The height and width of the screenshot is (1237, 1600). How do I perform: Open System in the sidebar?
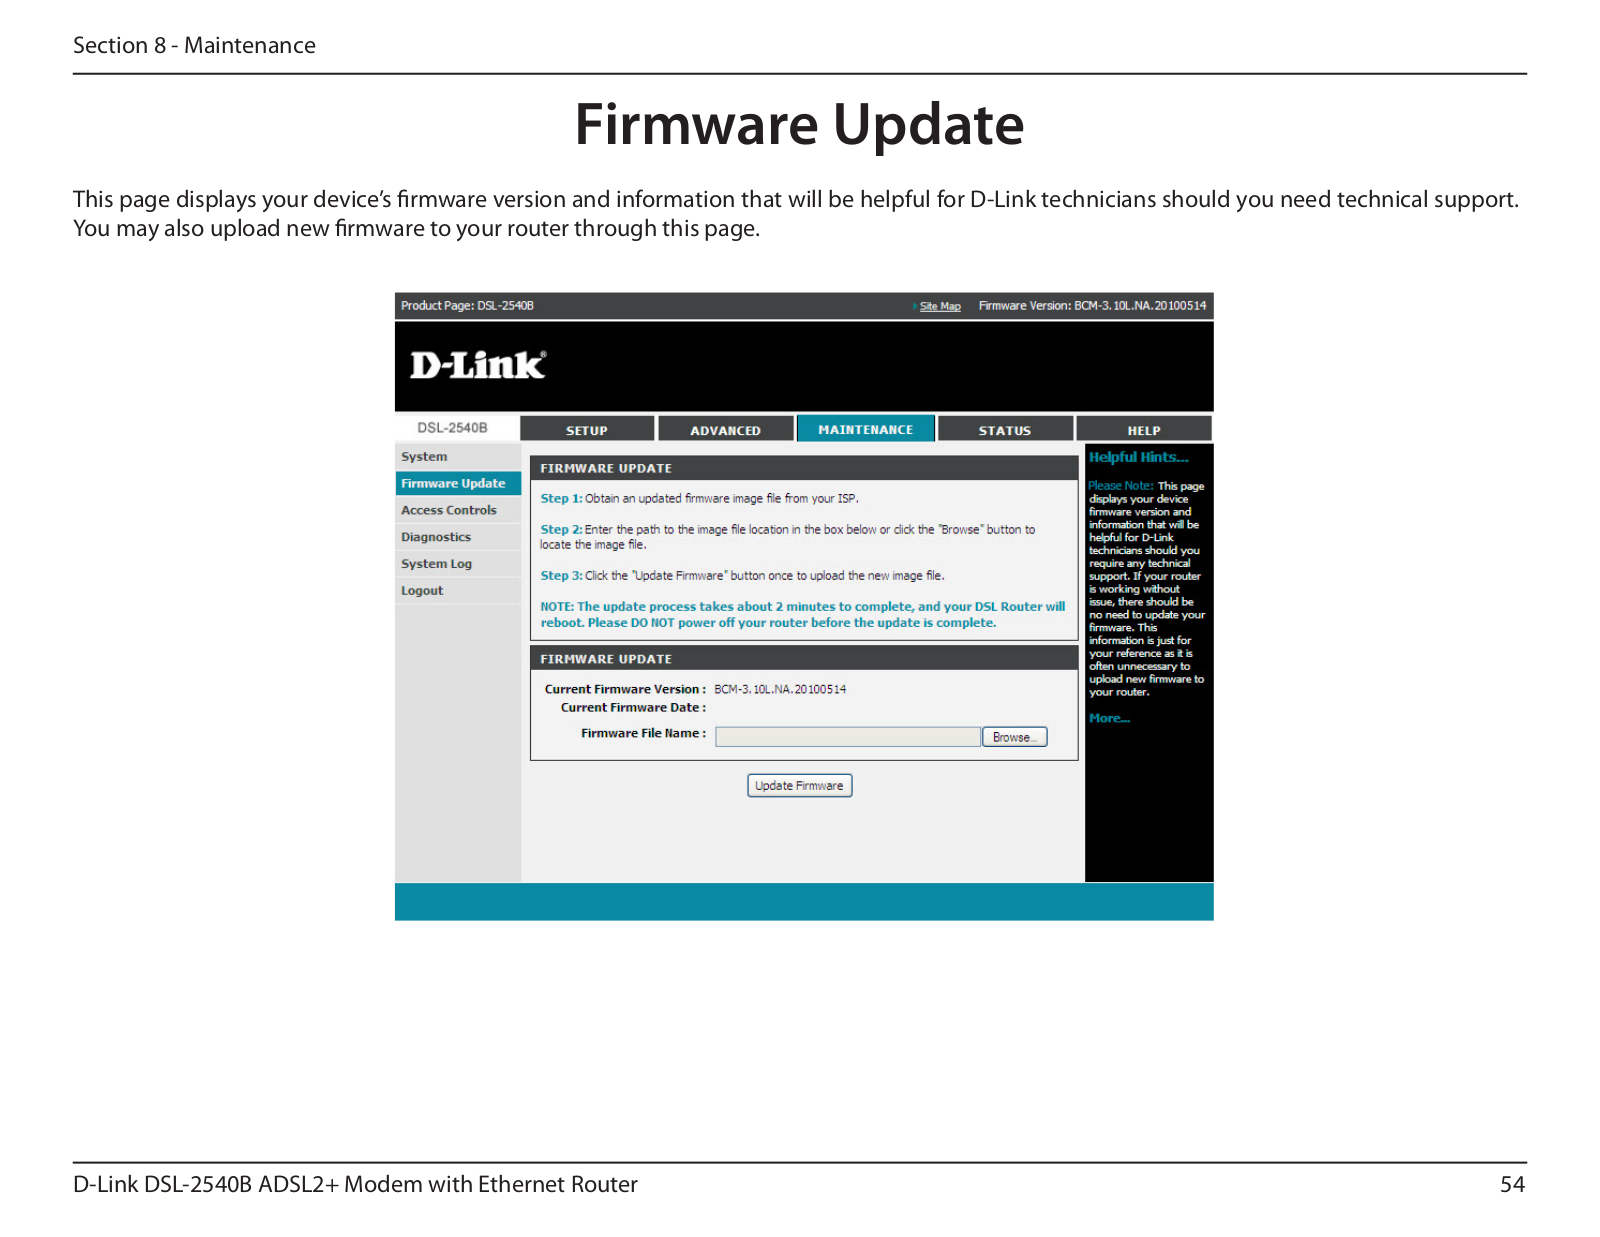coord(458,457)
